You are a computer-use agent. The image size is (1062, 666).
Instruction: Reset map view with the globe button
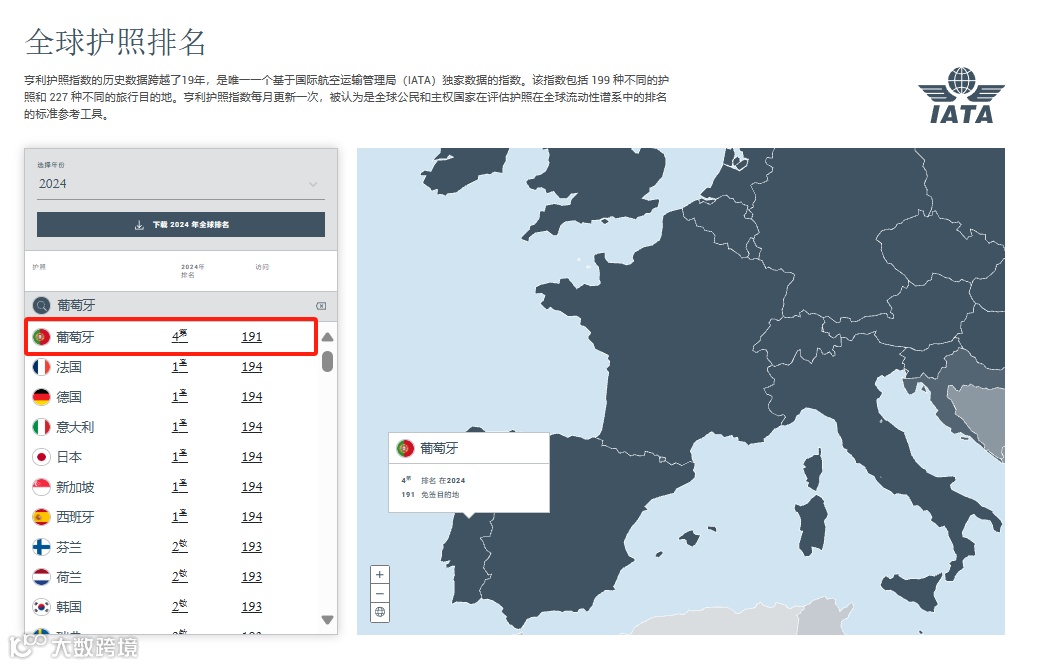(x=380, y=612)
